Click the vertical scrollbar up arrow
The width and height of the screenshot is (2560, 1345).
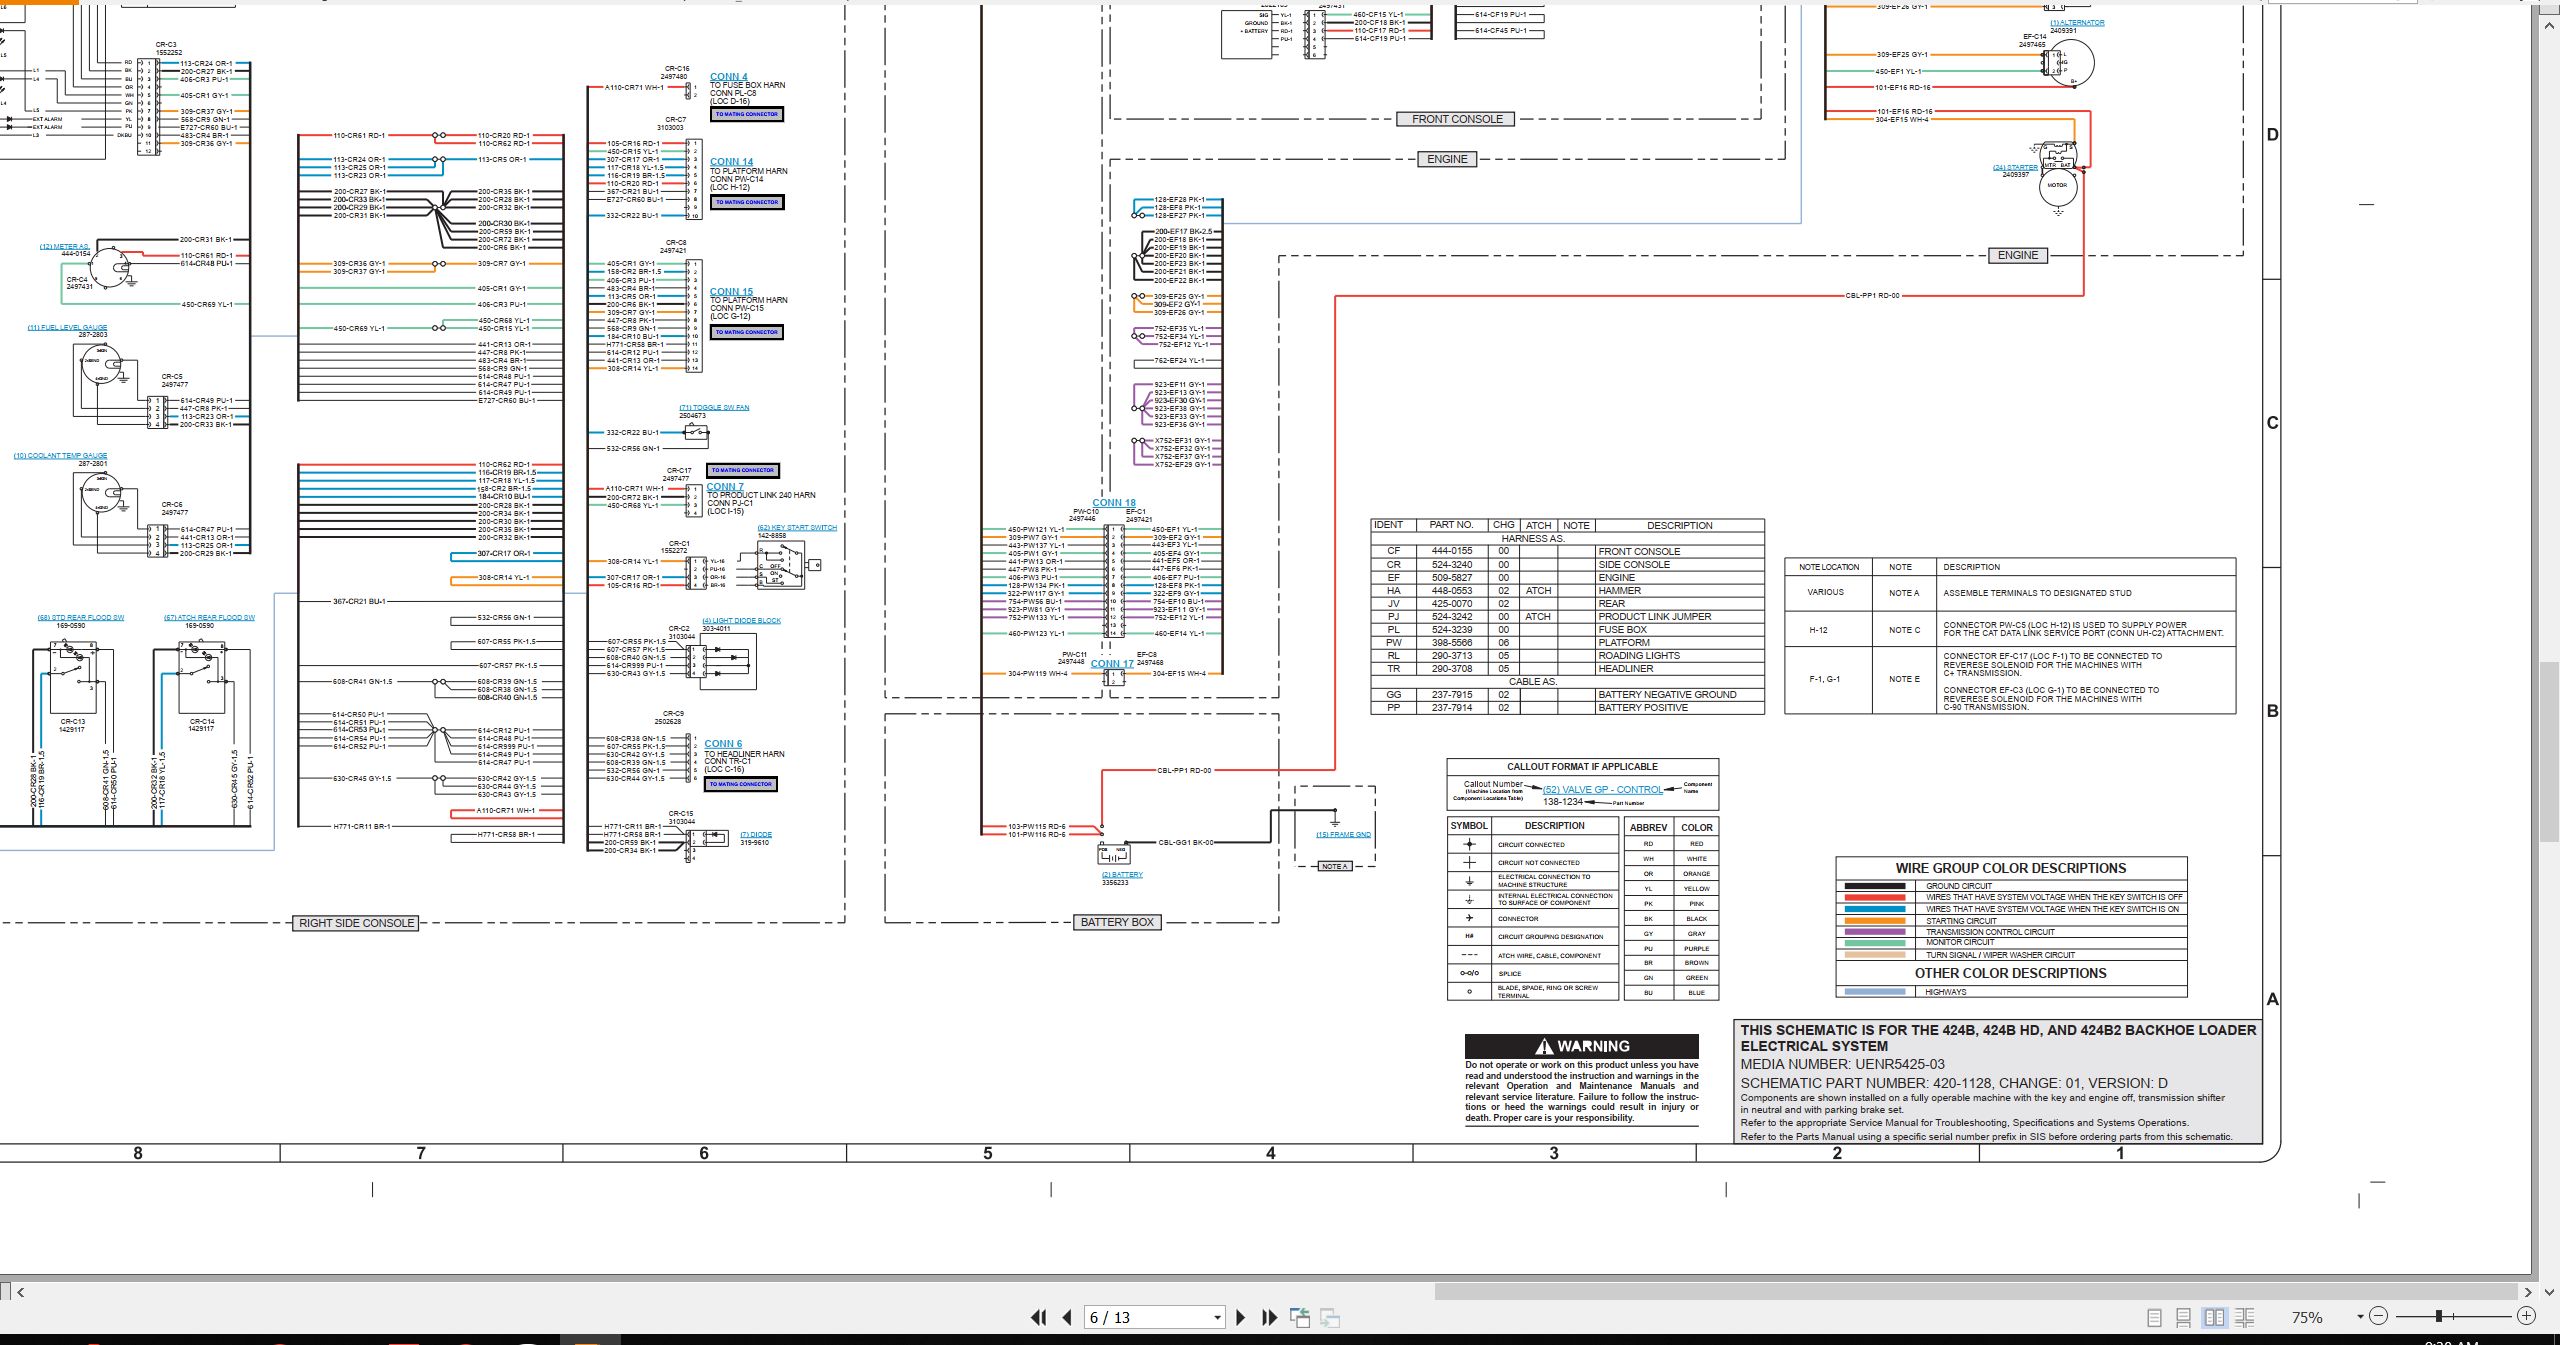(2549, 26)
